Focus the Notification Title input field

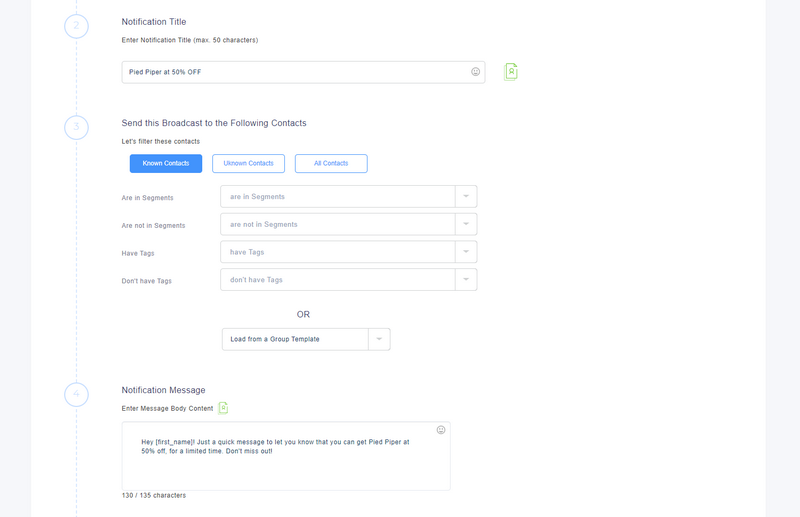(x=303, y=72)
